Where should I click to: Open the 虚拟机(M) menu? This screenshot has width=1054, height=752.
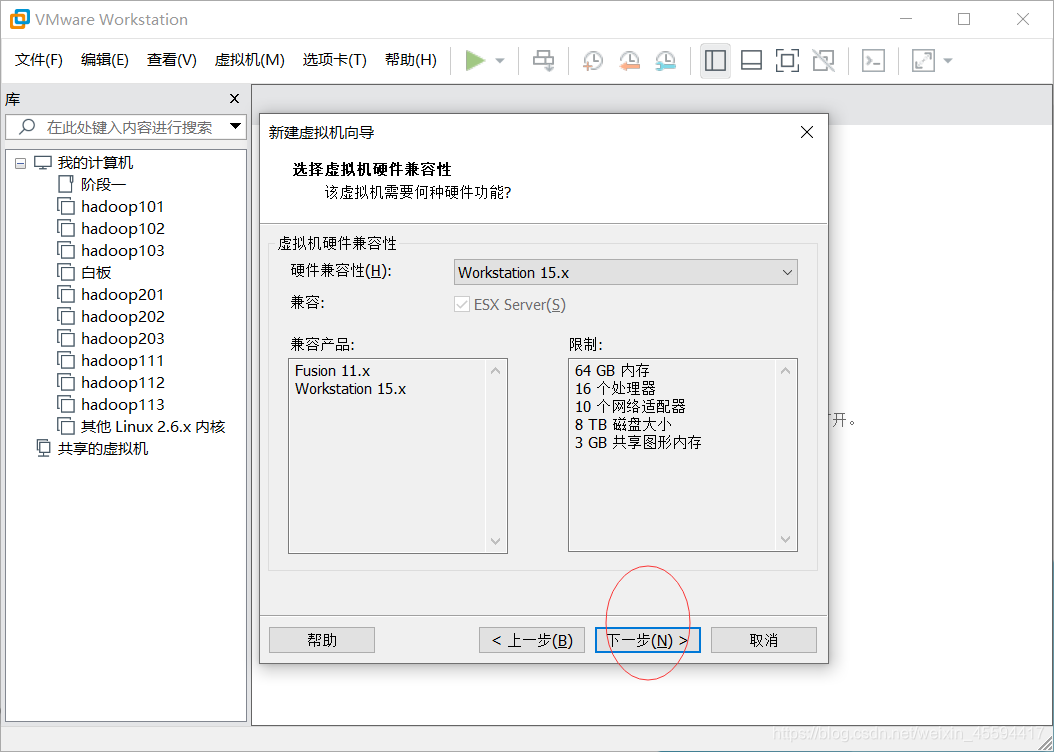[x=249, y=60]
